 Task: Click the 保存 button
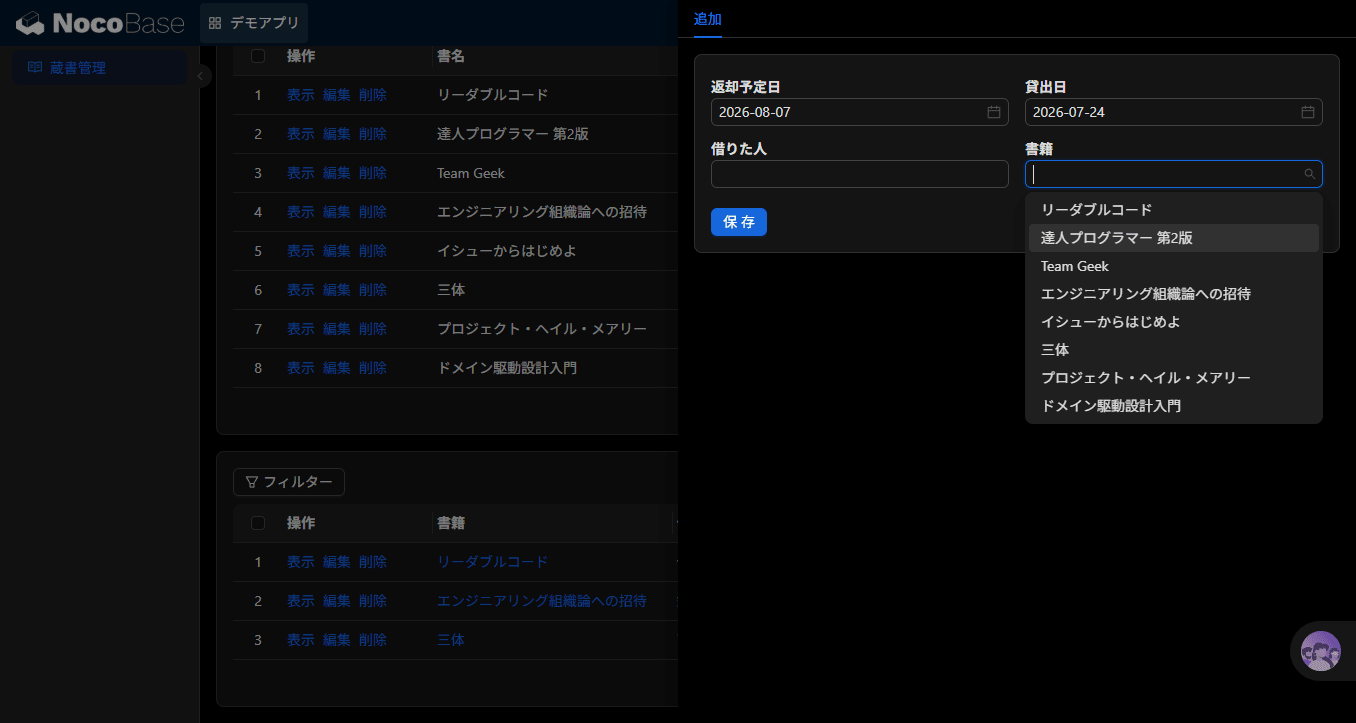[739, 222]
